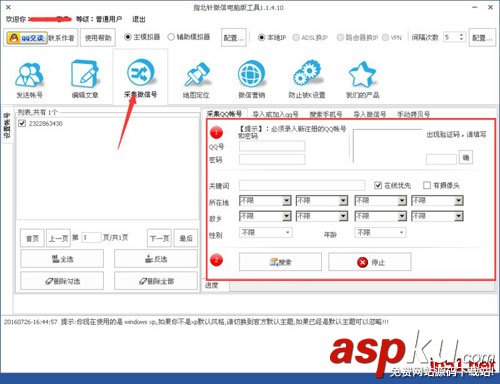The height and width of the screenshot is (384, 500).
Task: Expand the 年龄 age dropdown
Action: 380,232
